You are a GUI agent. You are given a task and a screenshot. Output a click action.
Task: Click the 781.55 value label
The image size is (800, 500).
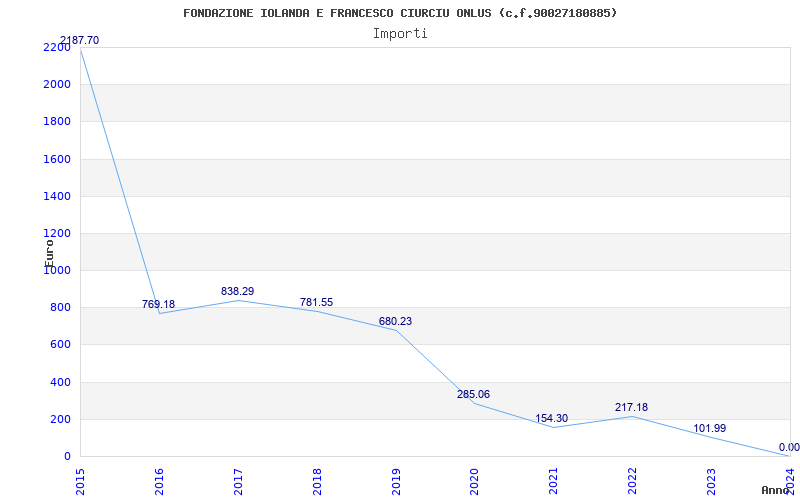316,302
